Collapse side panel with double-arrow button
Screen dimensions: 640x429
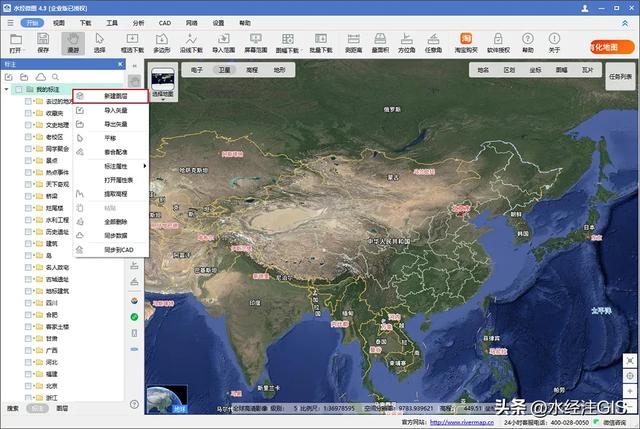(134, 66)
